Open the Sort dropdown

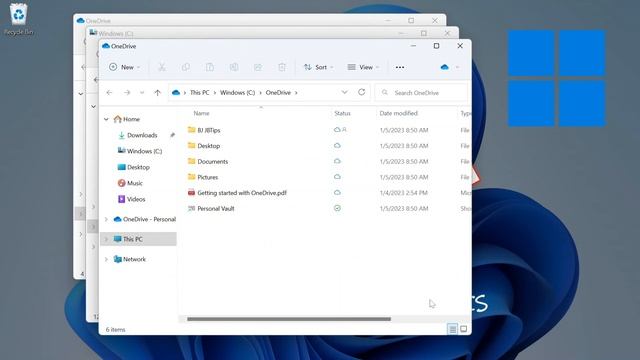click(318, 67)
